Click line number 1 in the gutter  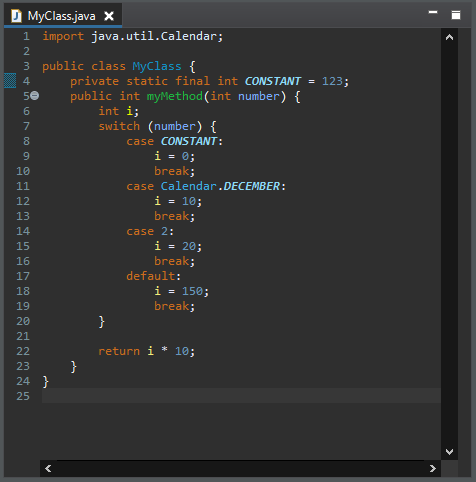click(26, 36)
